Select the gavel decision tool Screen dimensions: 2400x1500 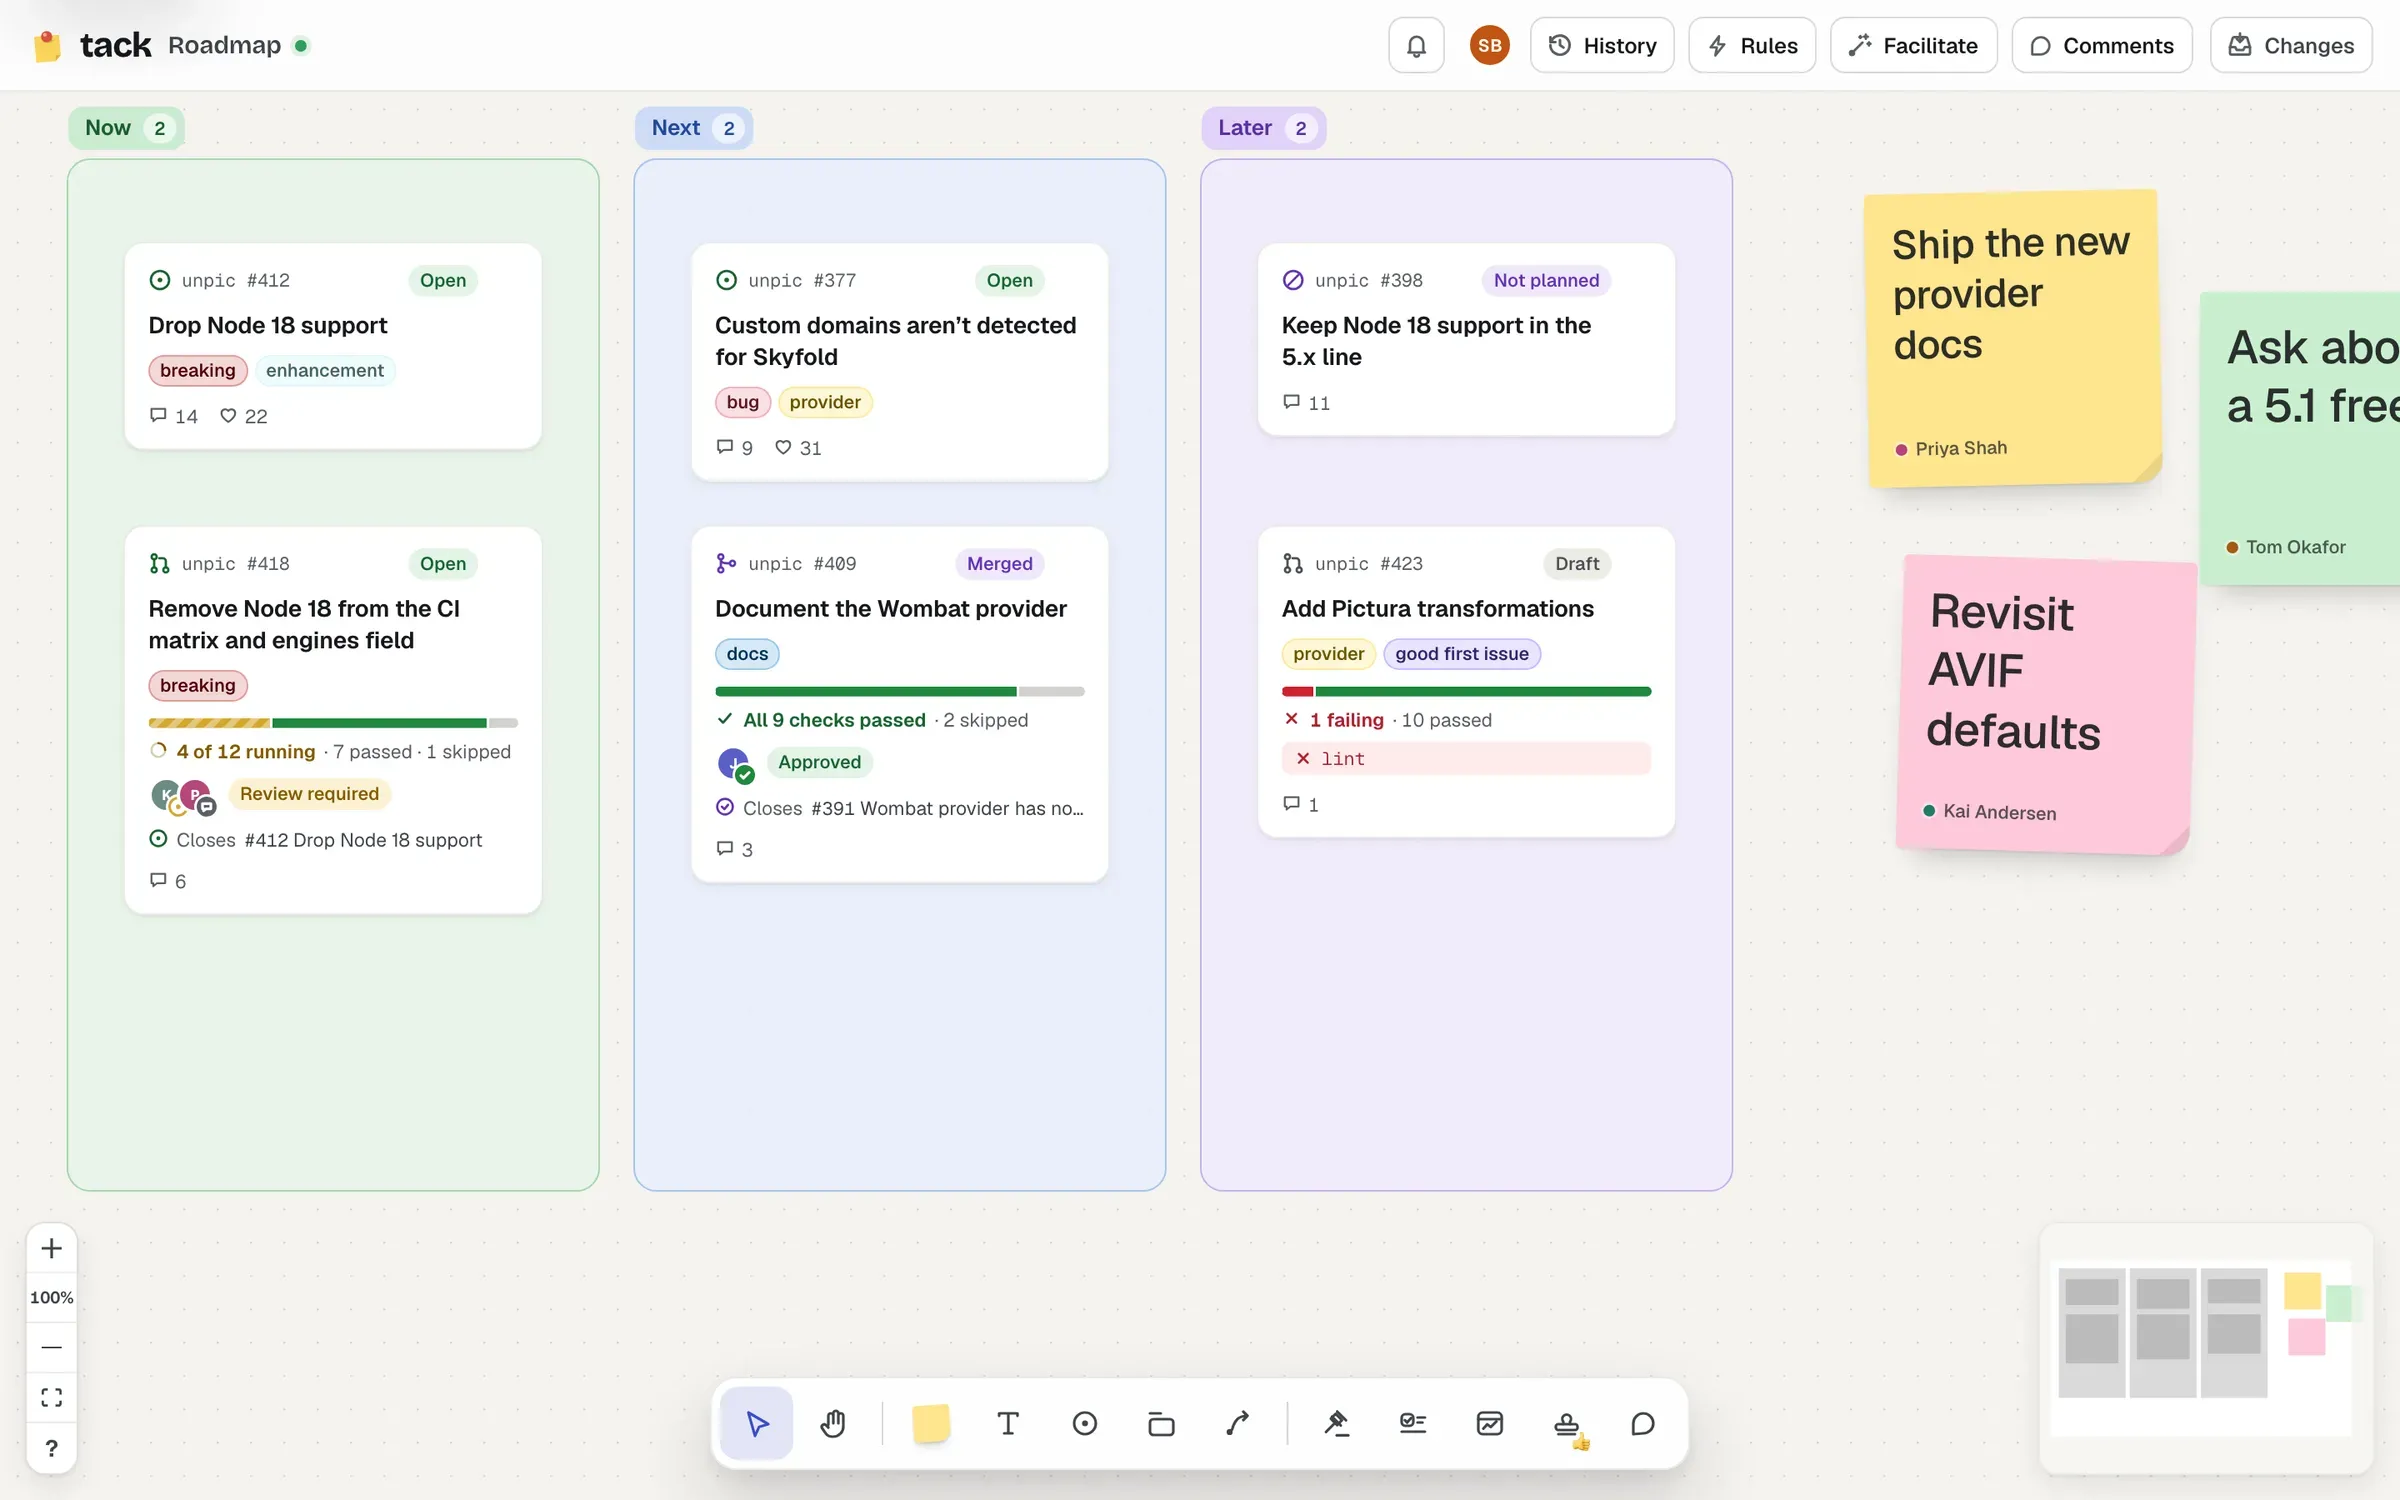tap(1337, 1423)
